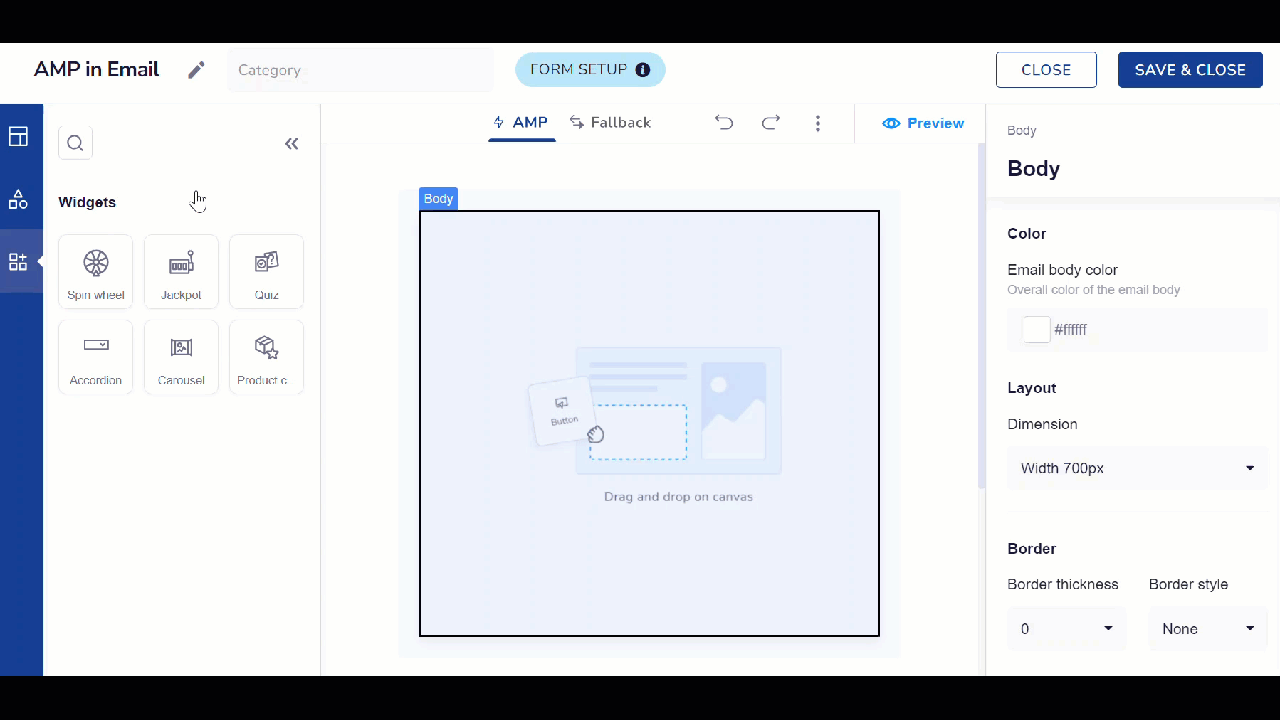The image size is (1280, 720).
Task: Switch to the Fallback tab
Action: 610,122
